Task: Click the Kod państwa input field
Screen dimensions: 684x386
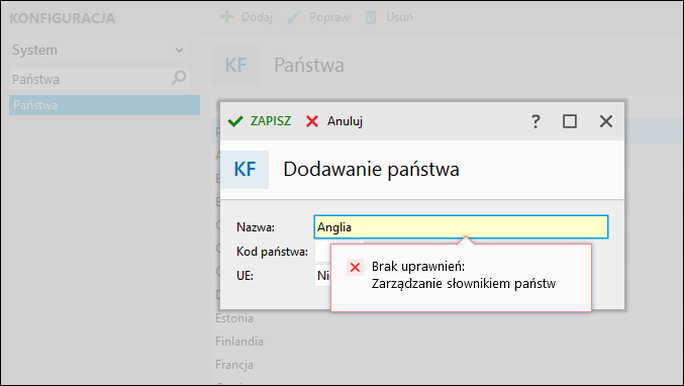Action: [322, 252]
